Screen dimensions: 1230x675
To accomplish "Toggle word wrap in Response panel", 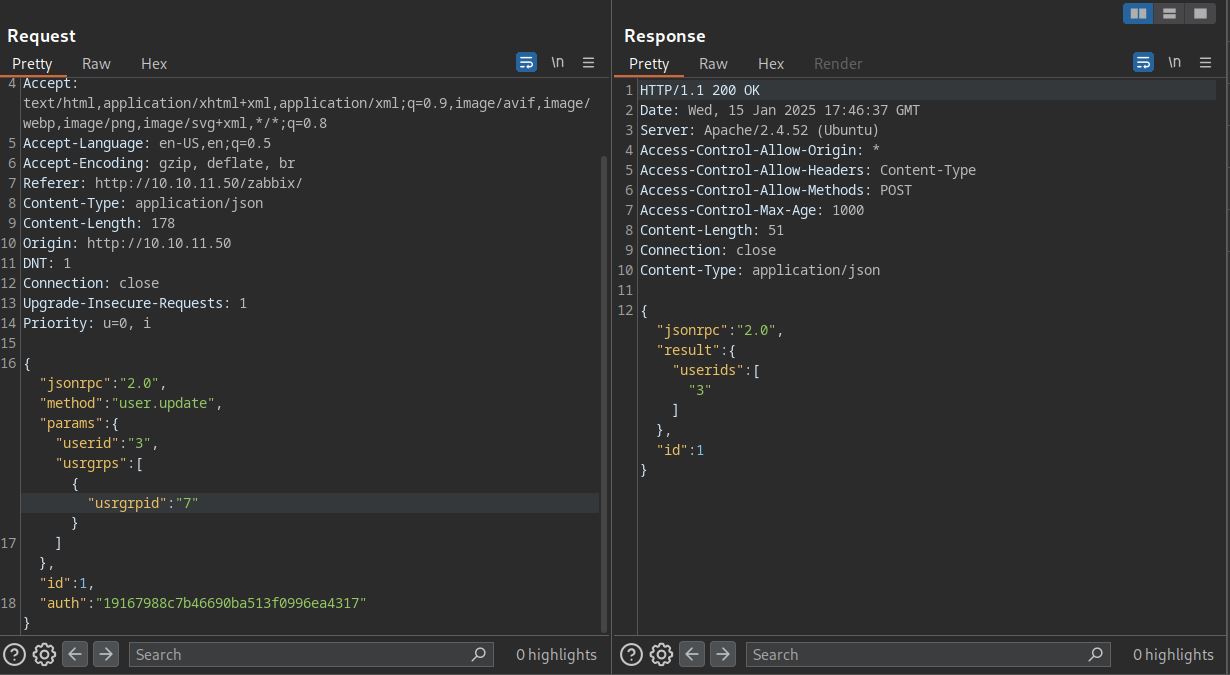I will coord(1143,62).
